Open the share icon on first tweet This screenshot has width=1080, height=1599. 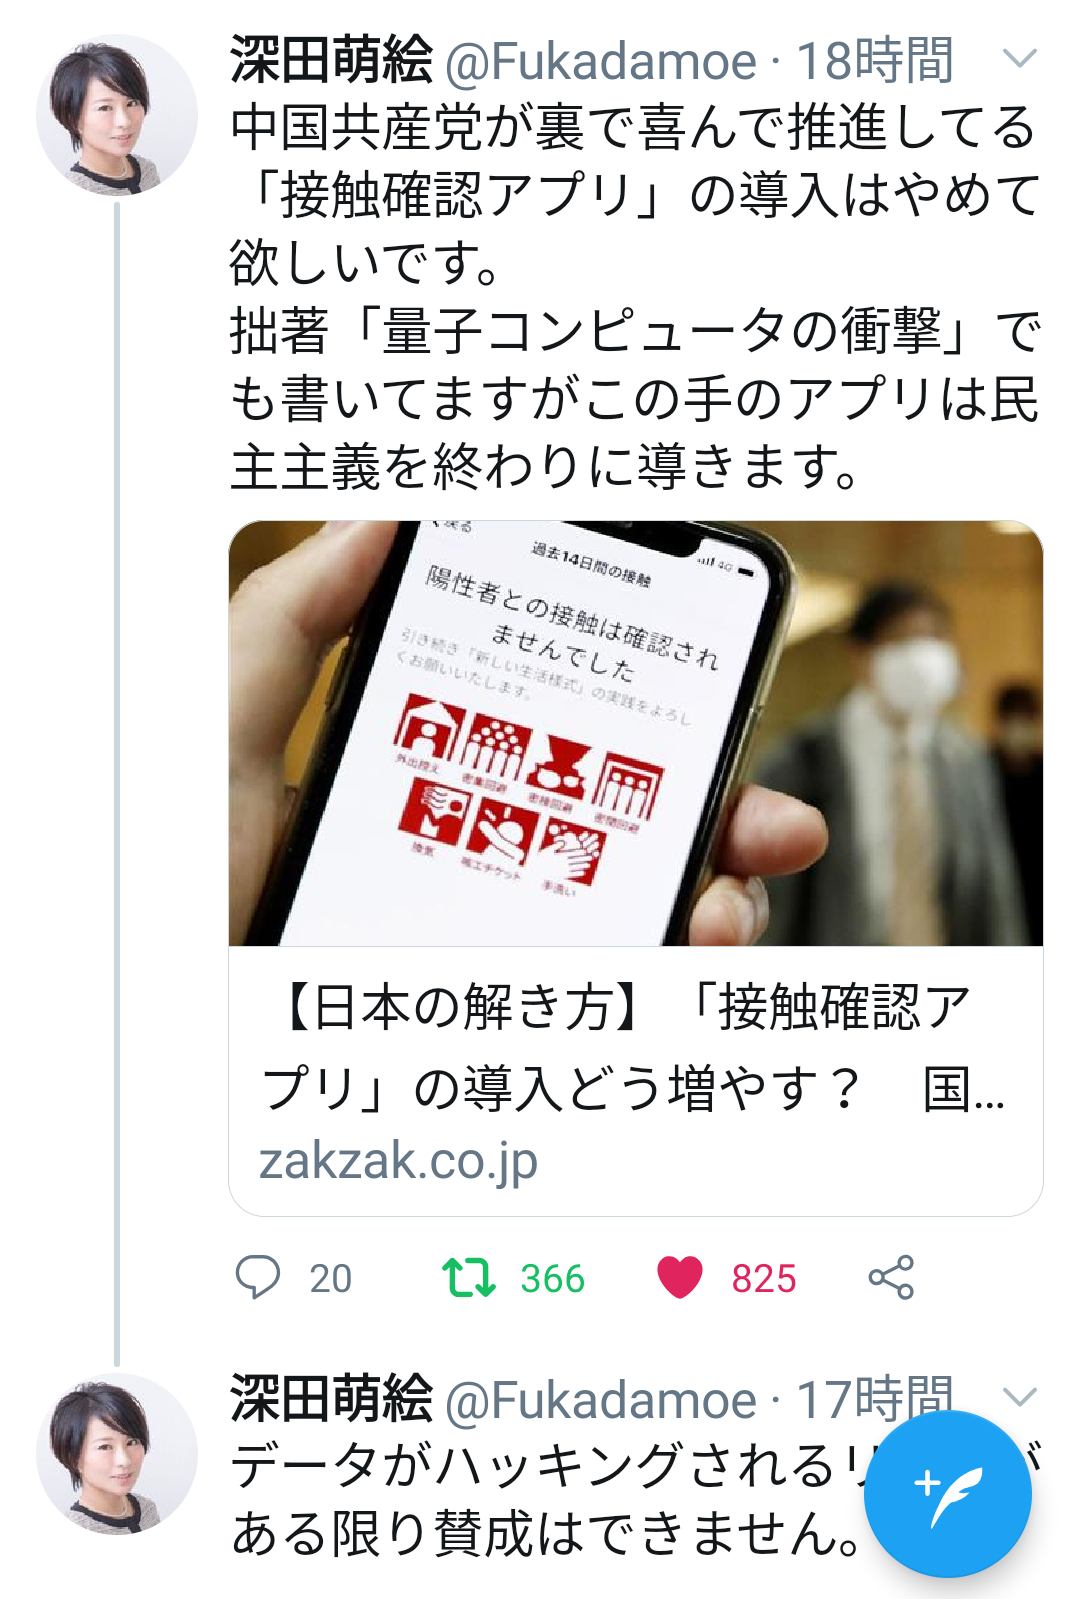coord(891,1277)
